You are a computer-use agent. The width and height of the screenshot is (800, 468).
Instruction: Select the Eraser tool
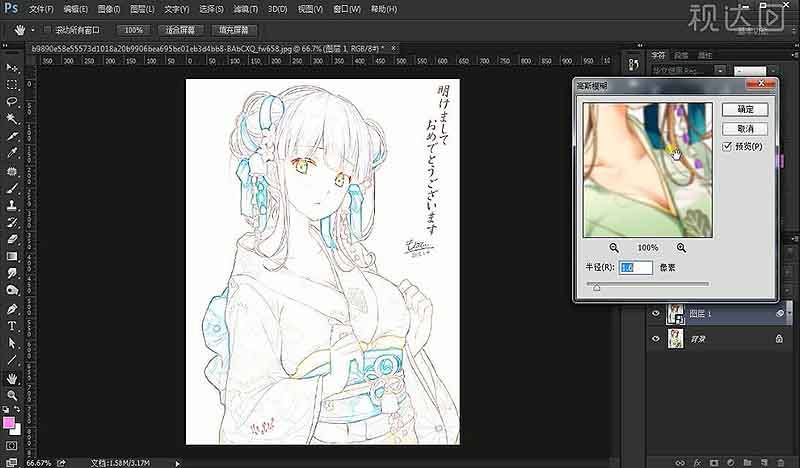click(x=12, y=239)
